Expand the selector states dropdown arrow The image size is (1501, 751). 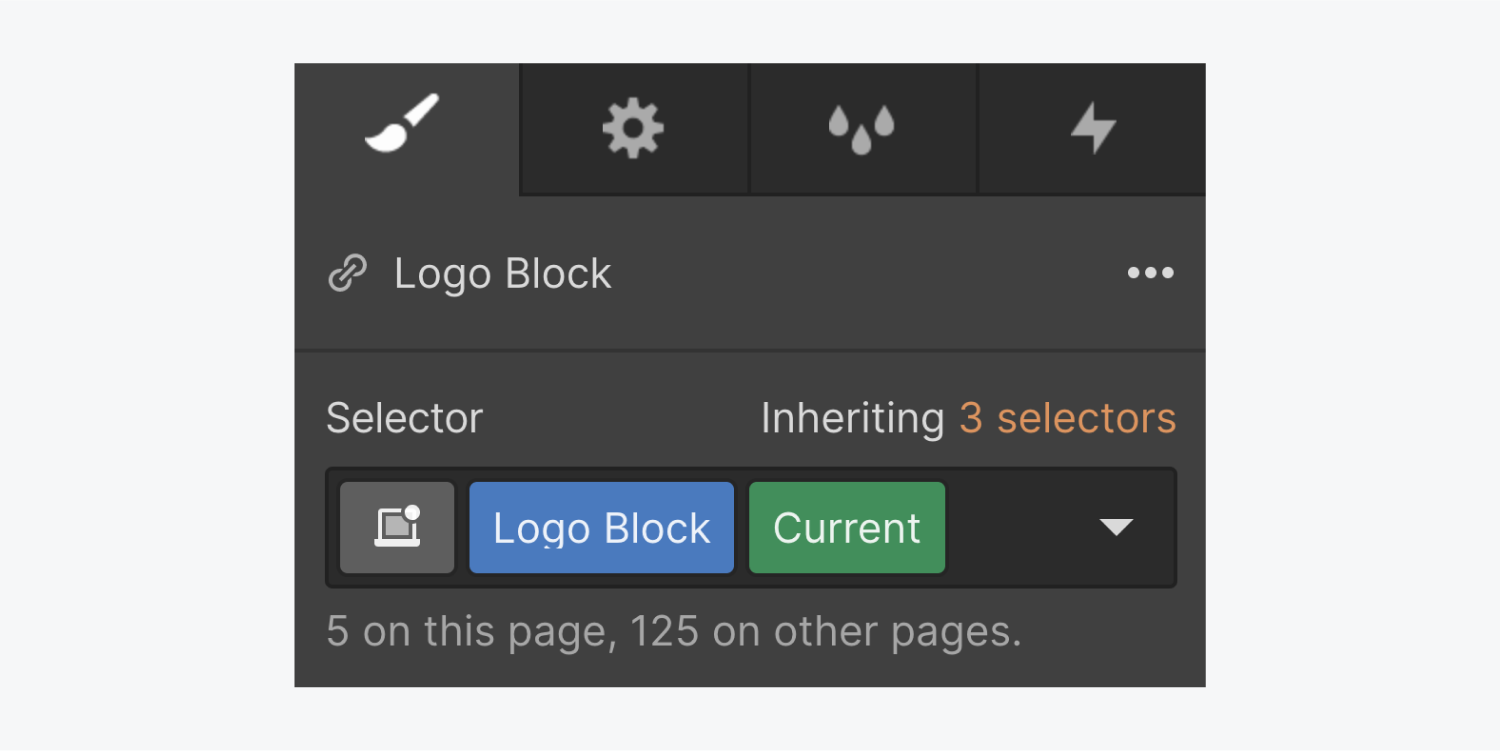coord(1116,527)
